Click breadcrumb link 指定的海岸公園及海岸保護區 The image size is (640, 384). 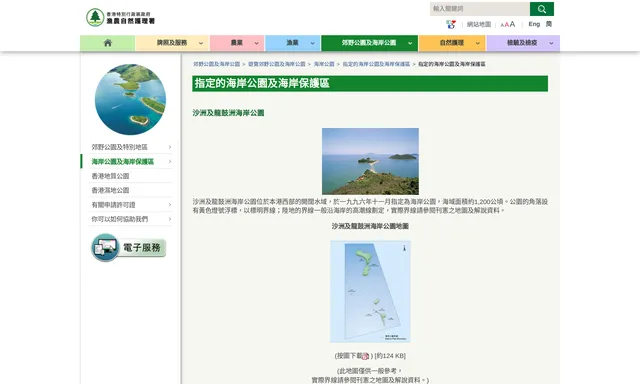[376, 64]
